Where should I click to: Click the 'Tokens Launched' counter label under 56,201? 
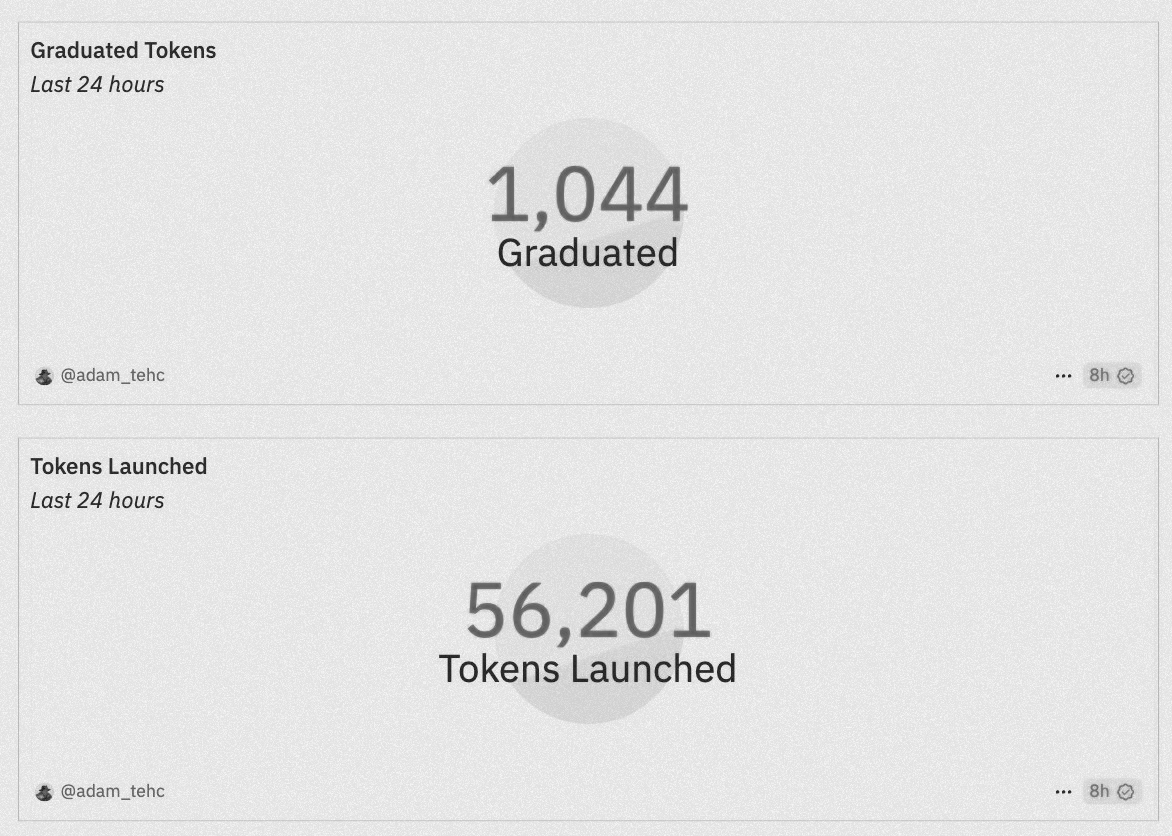(587, 669)
